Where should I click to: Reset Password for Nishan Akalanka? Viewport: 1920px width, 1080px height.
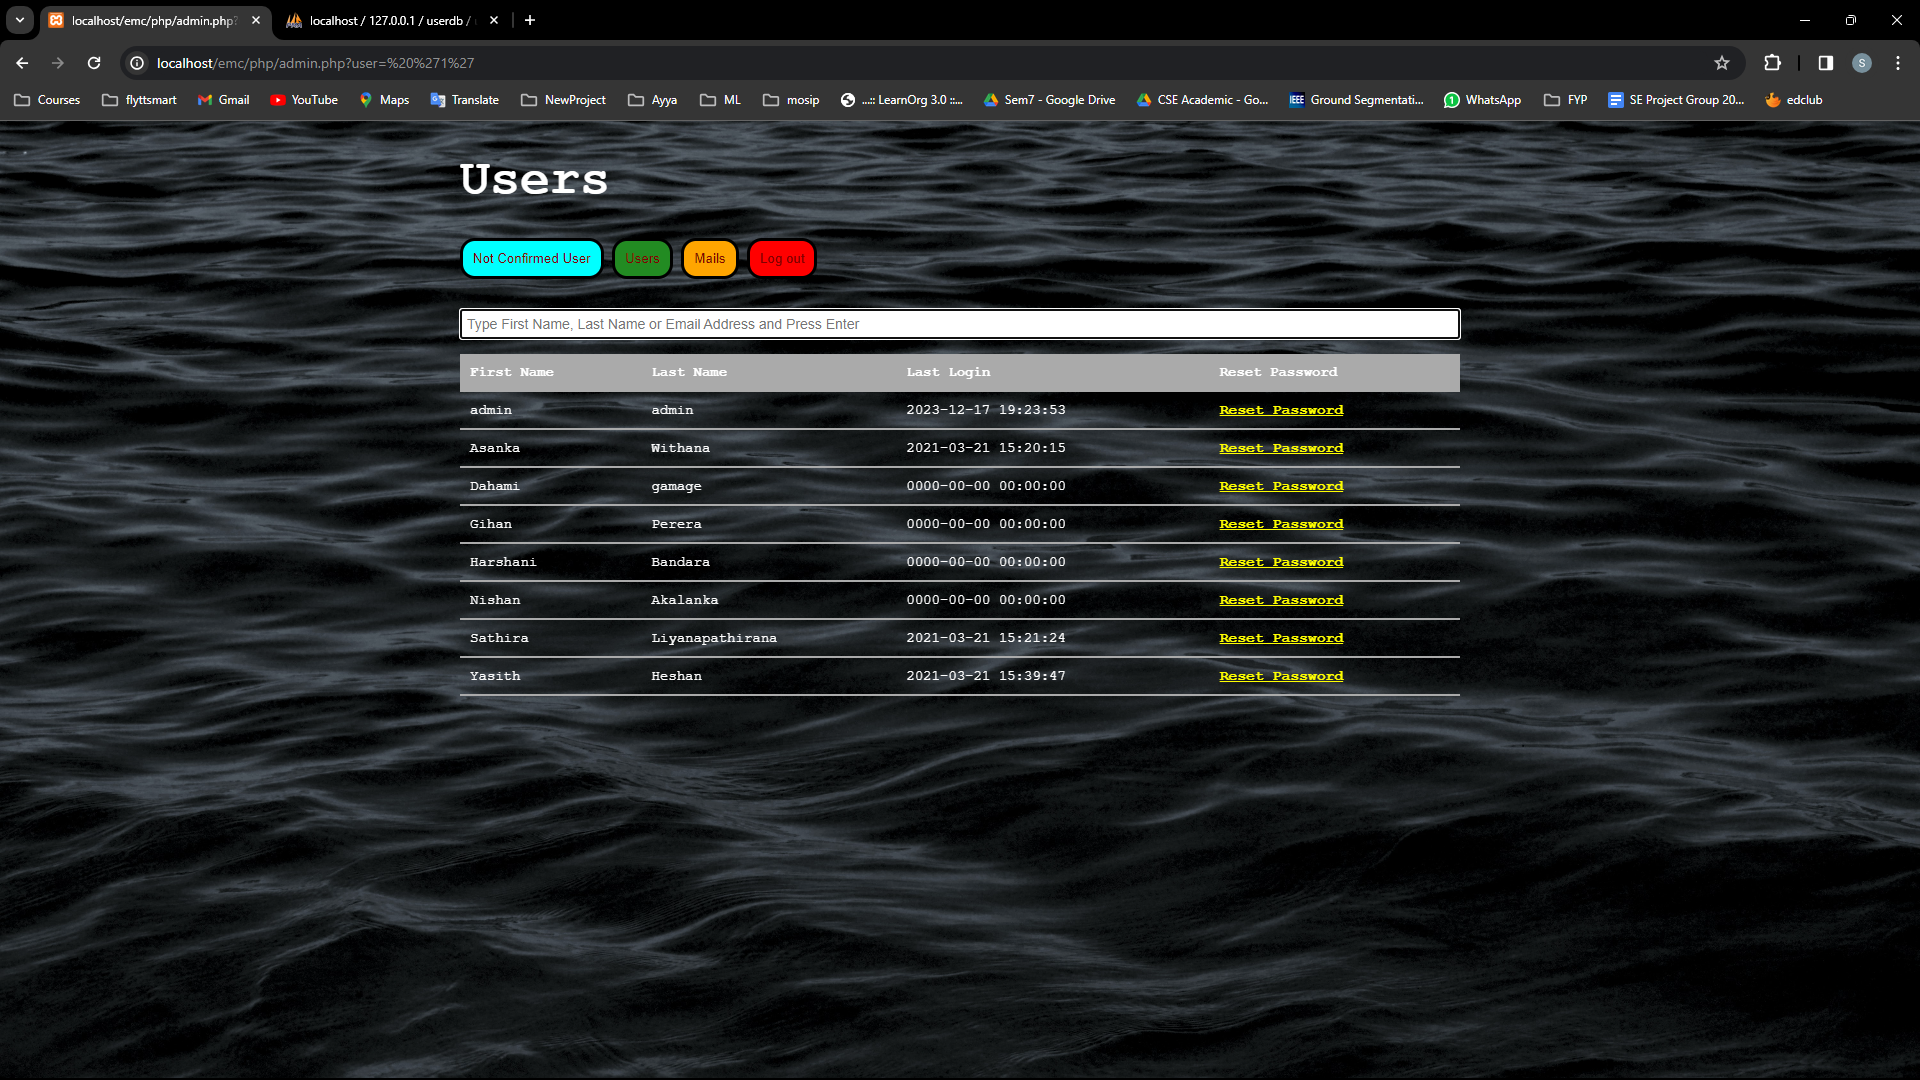point(1281,600)
